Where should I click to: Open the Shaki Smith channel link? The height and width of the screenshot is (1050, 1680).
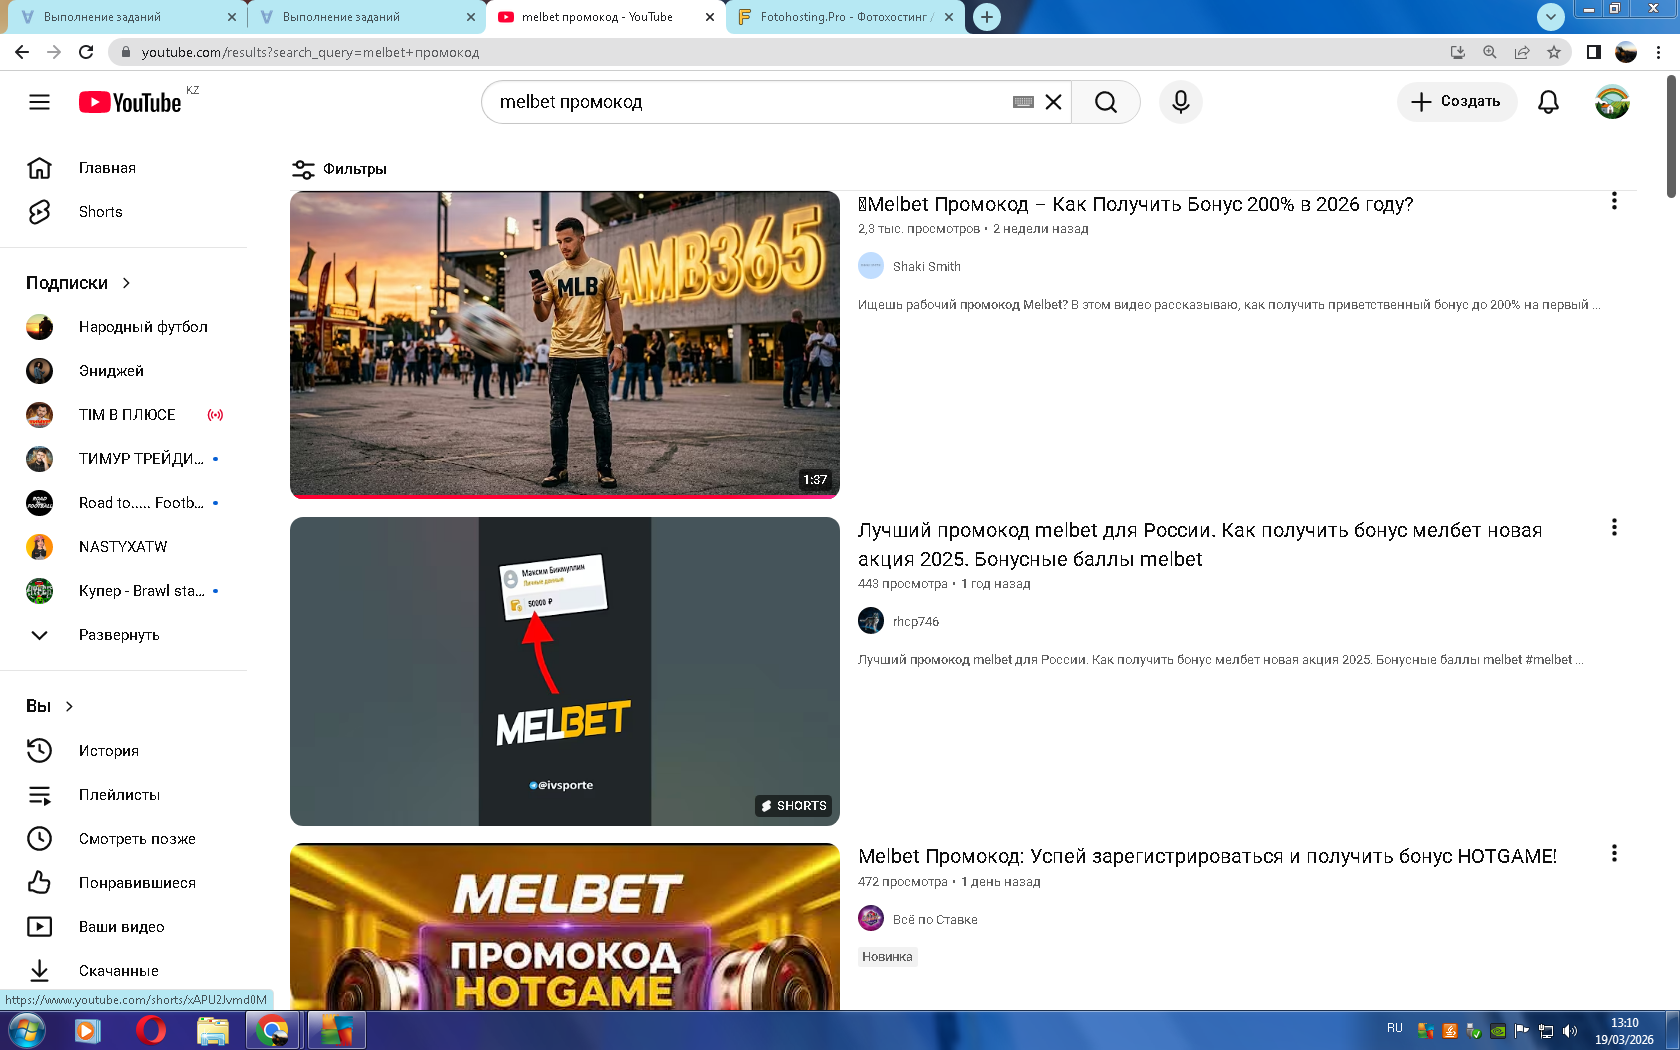[x=926, y=266]
